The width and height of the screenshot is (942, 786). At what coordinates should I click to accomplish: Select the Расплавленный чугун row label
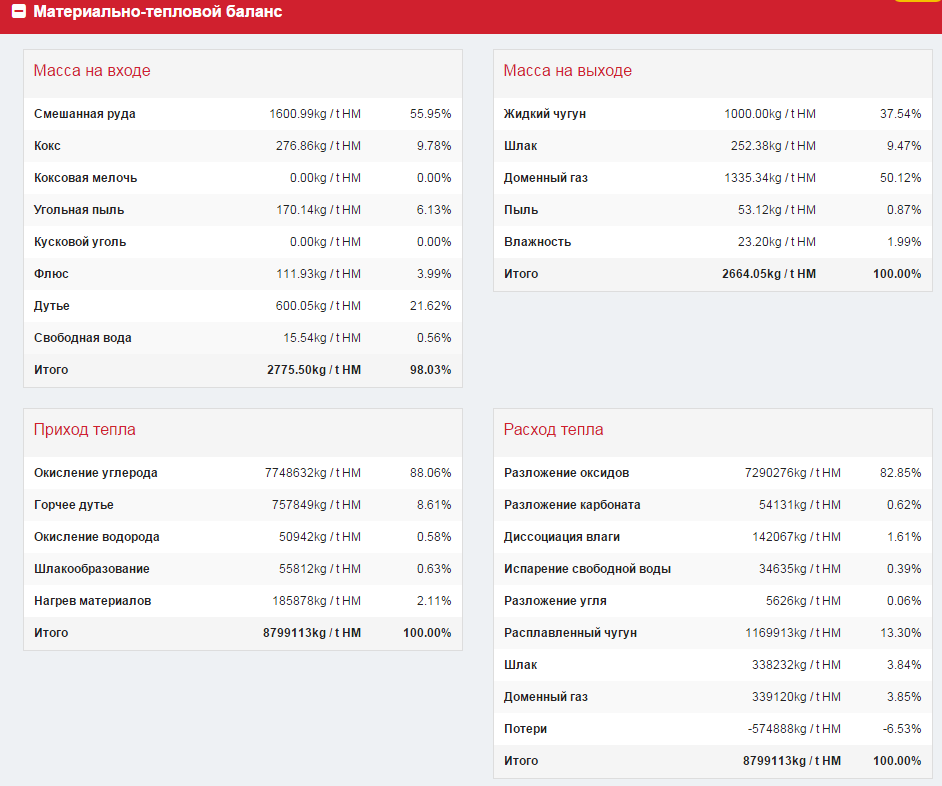click(570, 633)
